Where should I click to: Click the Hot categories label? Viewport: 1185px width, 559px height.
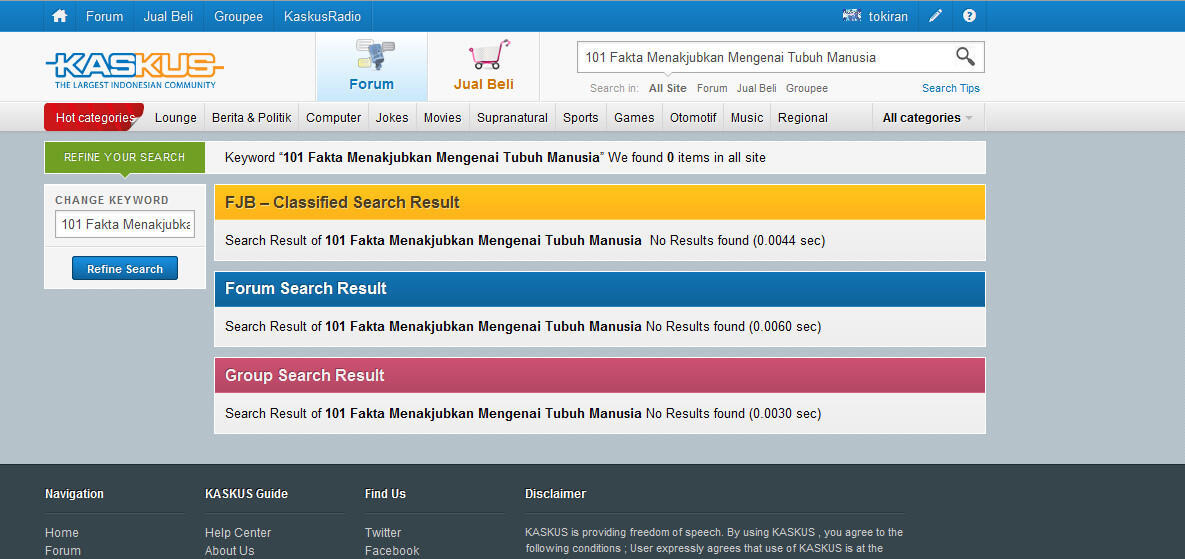tap(95, 118)
